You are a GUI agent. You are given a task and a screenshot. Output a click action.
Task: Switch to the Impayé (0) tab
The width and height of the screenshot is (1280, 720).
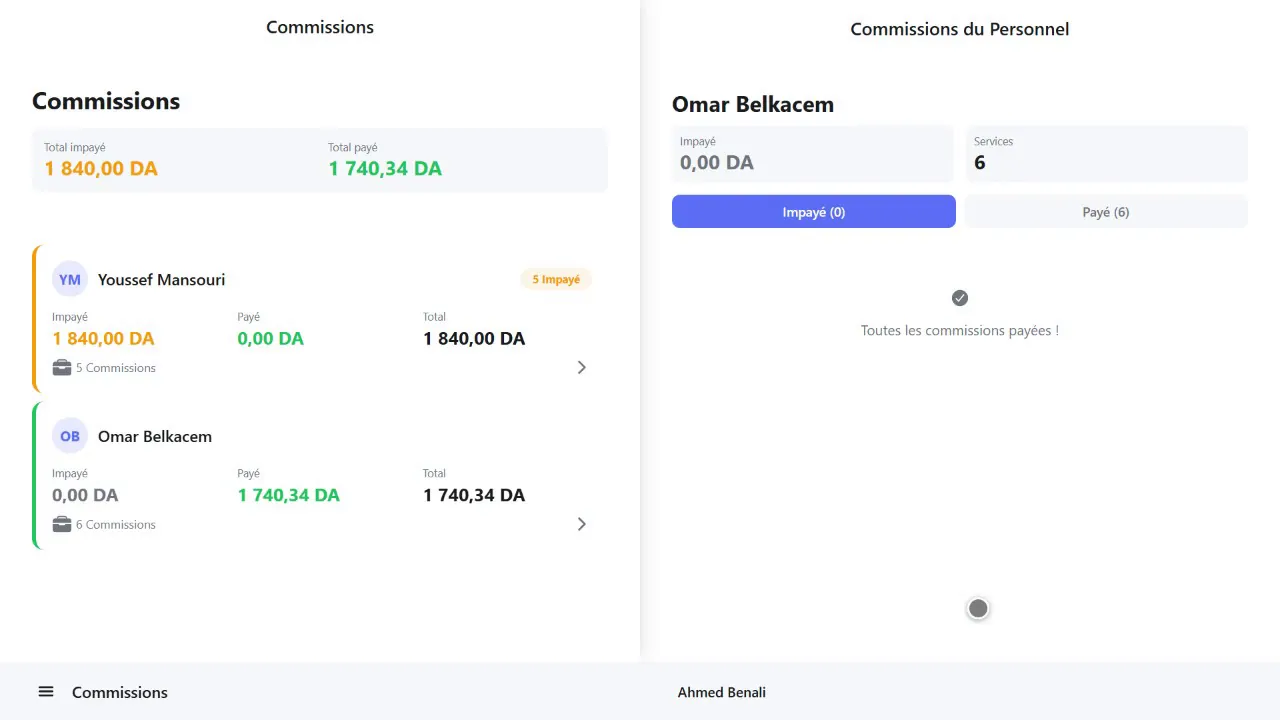pos(814,212)
